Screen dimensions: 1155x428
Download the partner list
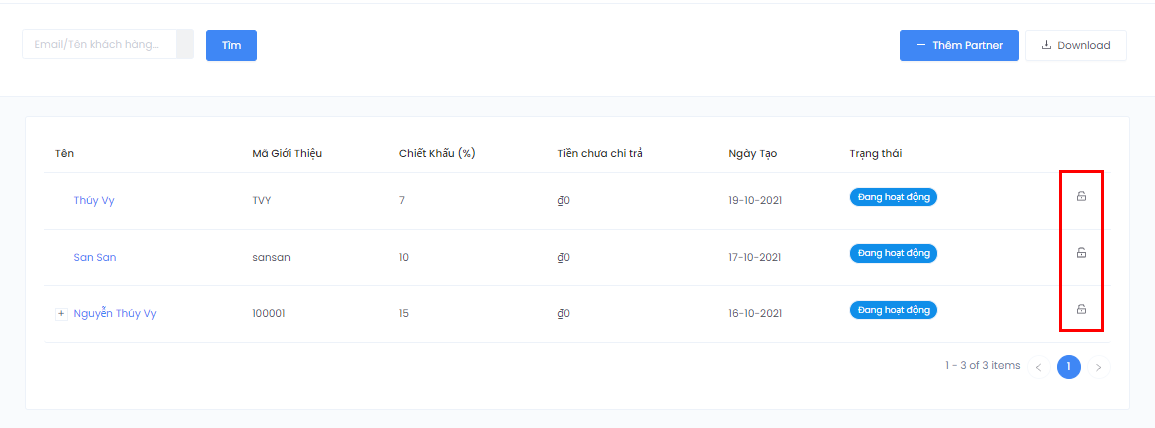(x=1075, y=45)
